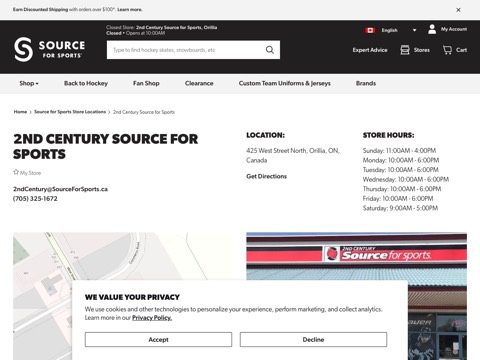Click the phone number (705) 325-1672

click(35, 199)
